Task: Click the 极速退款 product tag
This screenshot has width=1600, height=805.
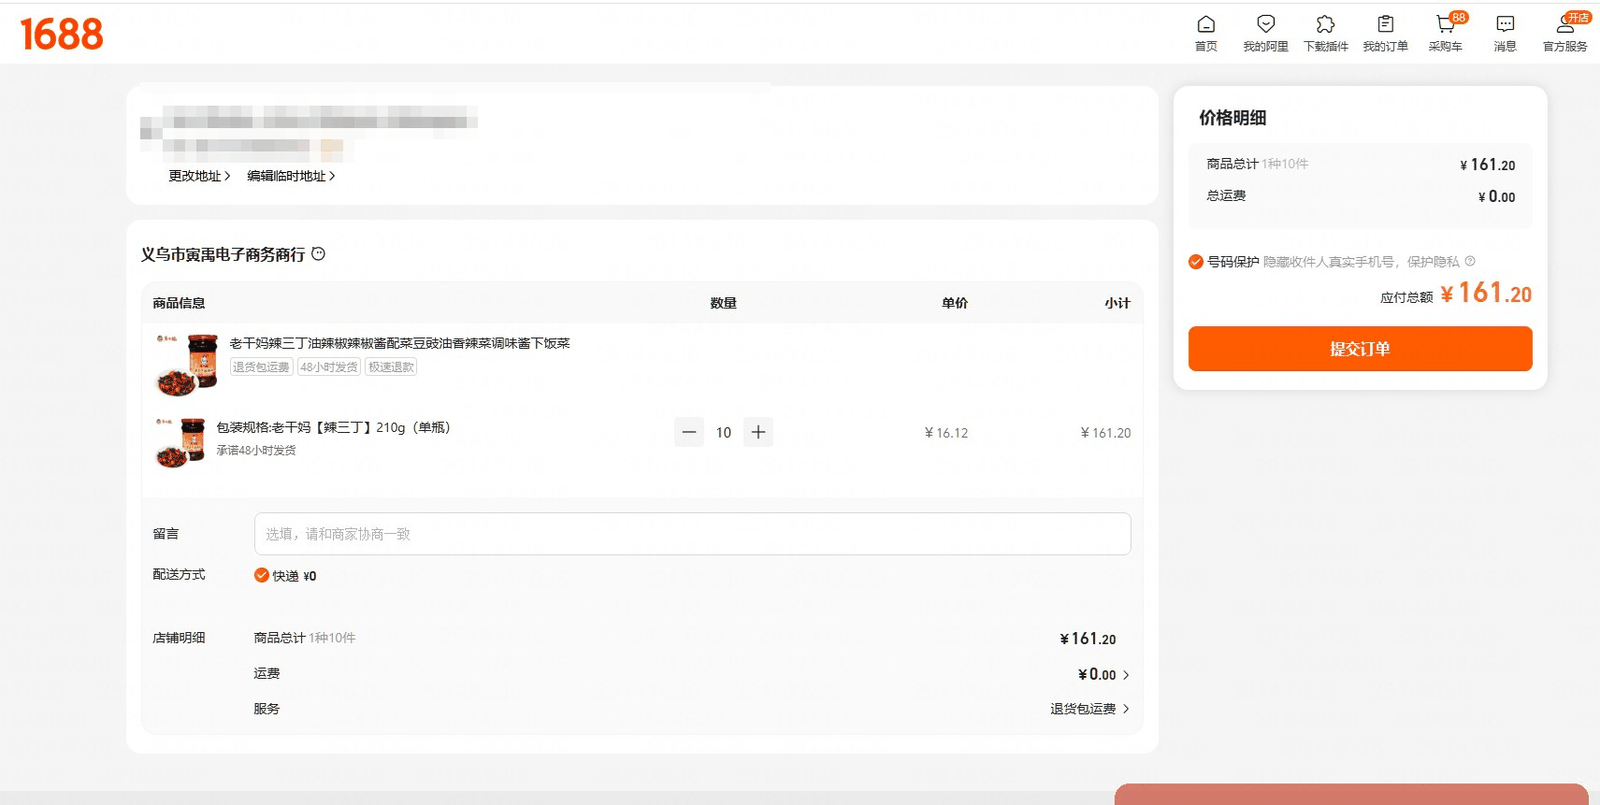Action: pyautogui.click(x=391, y=367)
